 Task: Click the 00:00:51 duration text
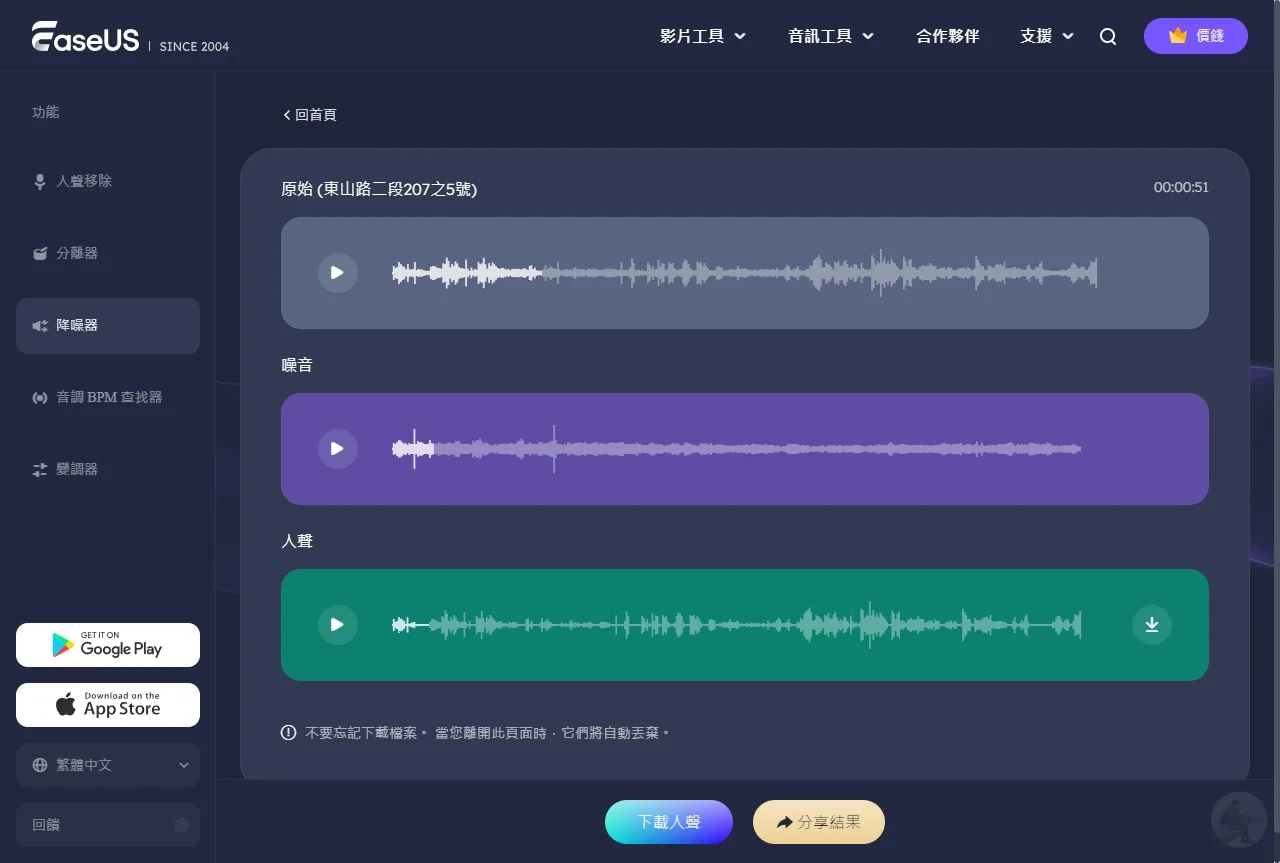point(1181,187)
